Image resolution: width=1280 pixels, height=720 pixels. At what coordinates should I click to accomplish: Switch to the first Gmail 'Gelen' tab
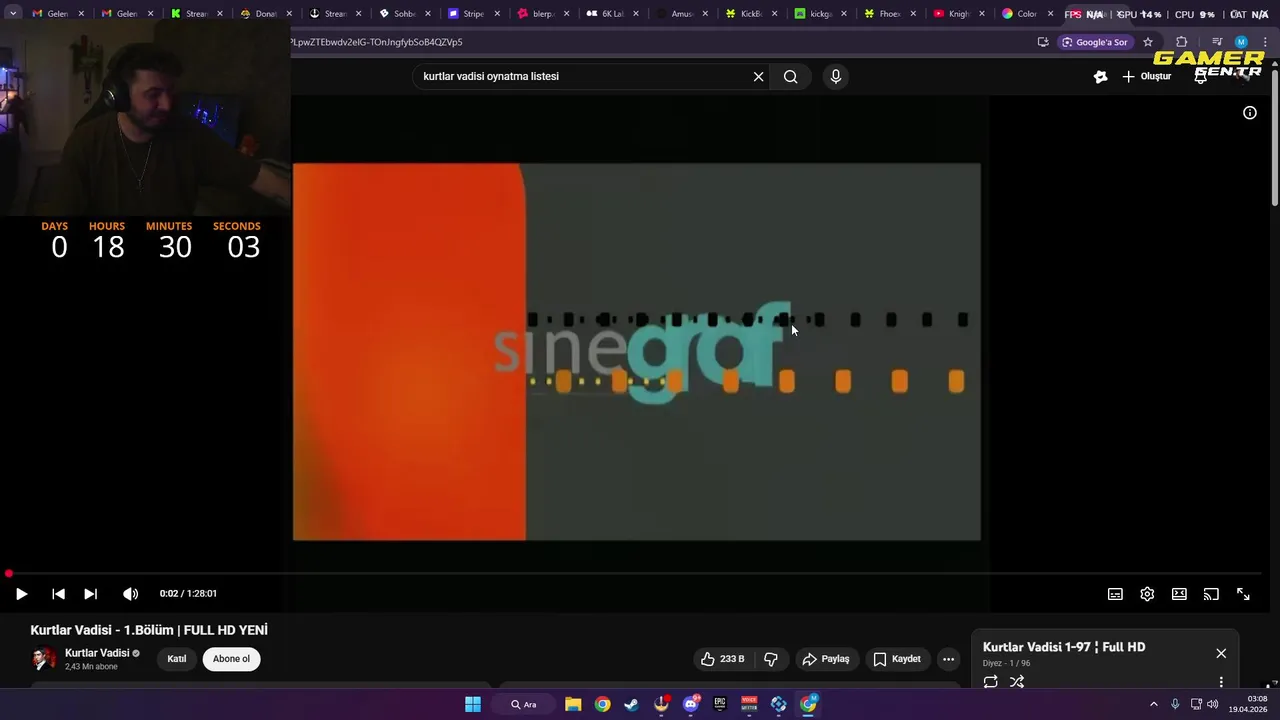(x=57, y=14)
